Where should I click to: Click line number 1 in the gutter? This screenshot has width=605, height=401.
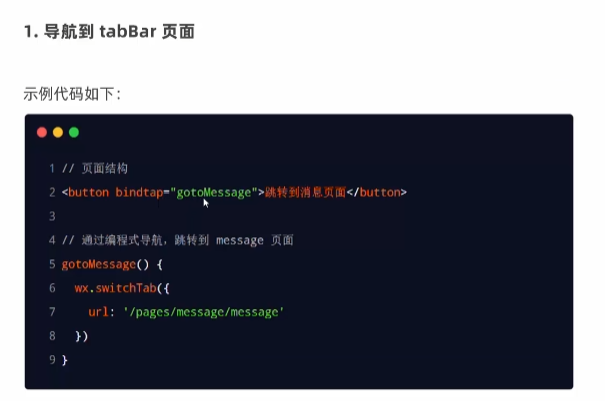point(52,168)
